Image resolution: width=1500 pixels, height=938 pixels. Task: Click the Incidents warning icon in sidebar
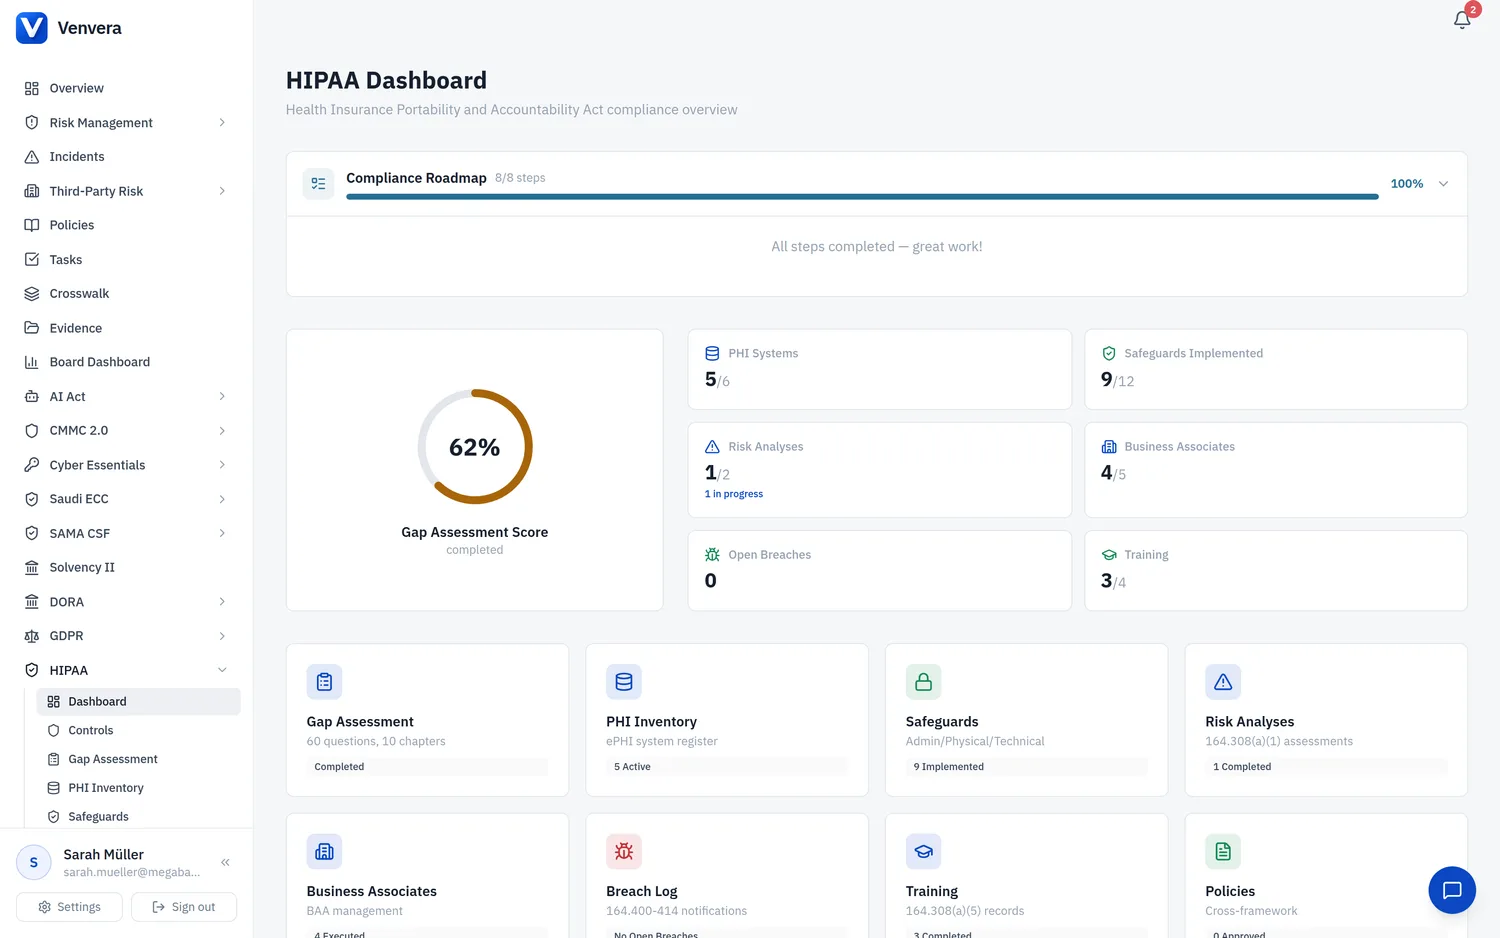coord(32,157)
